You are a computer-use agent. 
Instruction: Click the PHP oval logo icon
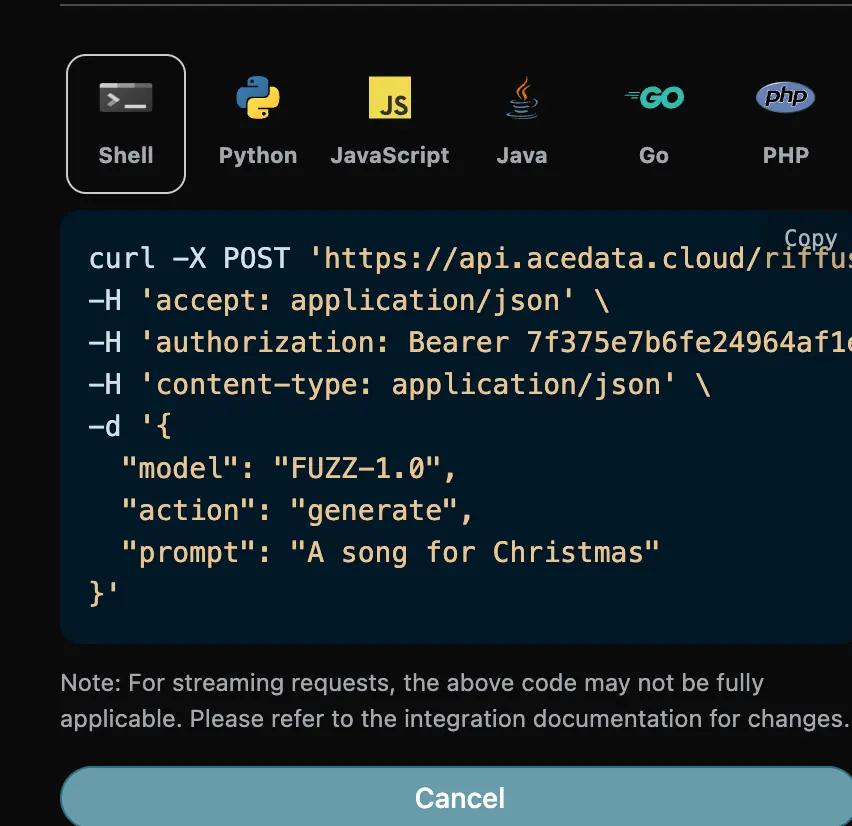[x=785, y=97]
